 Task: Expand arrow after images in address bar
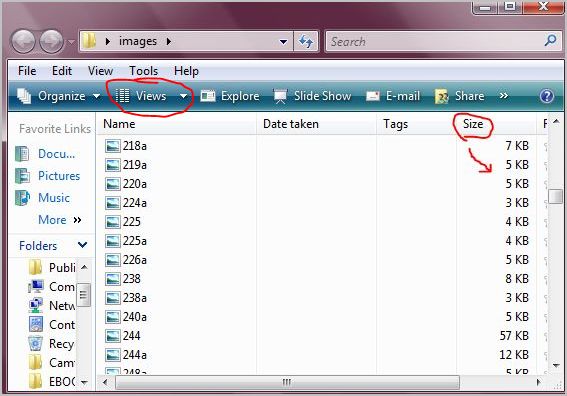pos(169,41)
